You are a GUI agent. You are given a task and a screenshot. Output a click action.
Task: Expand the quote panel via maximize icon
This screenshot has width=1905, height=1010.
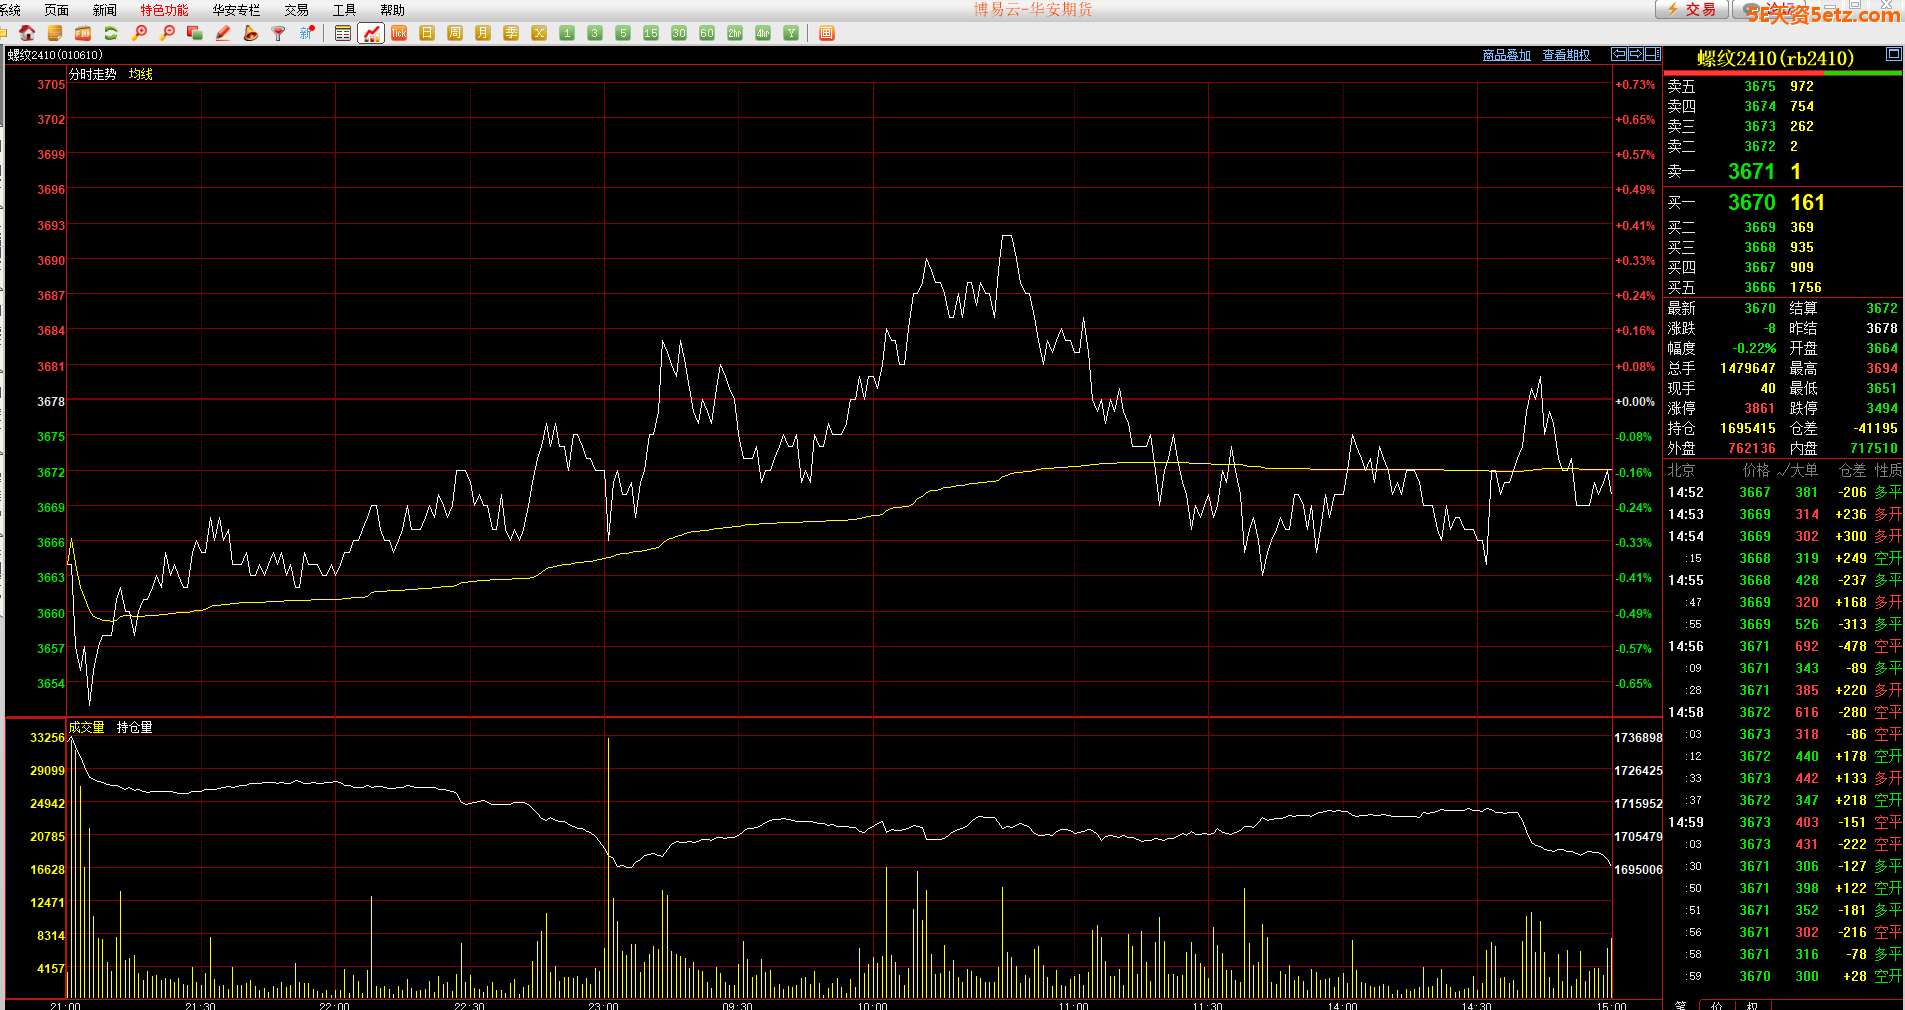1893,54
